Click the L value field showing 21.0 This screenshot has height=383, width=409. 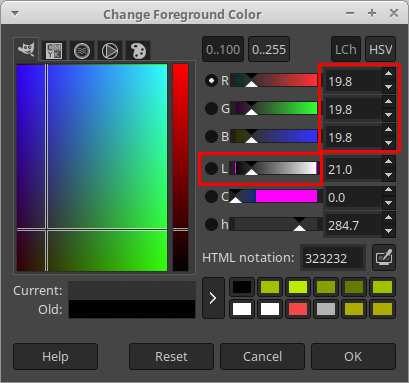(x=353, y=169)
